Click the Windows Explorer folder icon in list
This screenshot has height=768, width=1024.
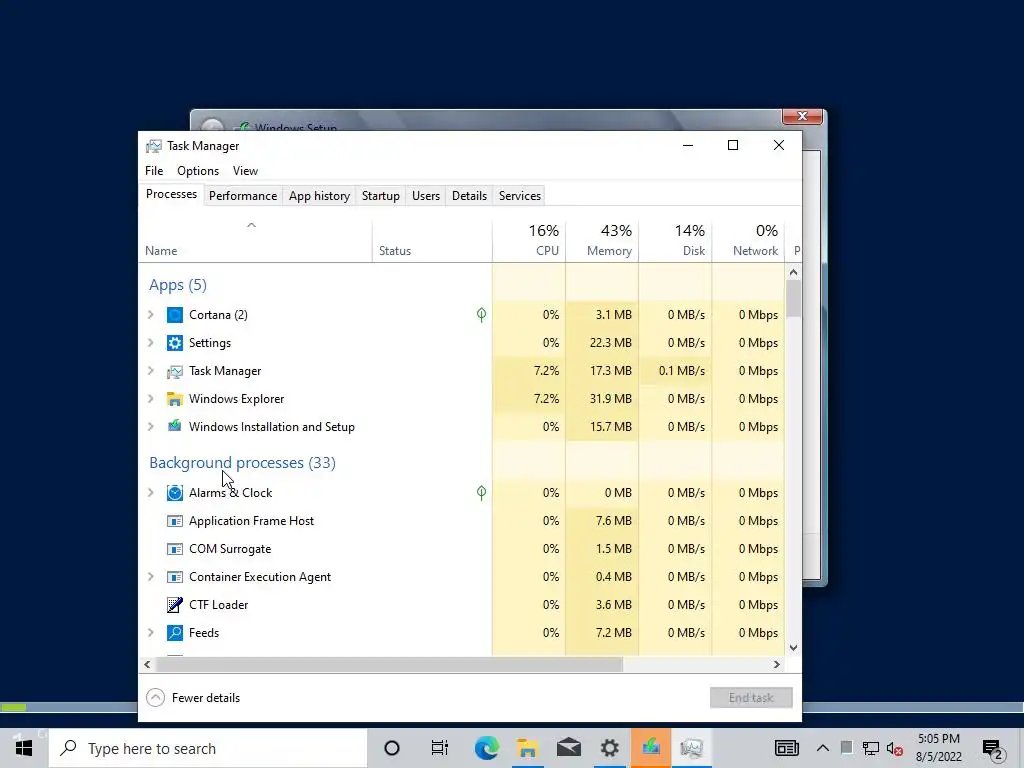coord(174,399)
